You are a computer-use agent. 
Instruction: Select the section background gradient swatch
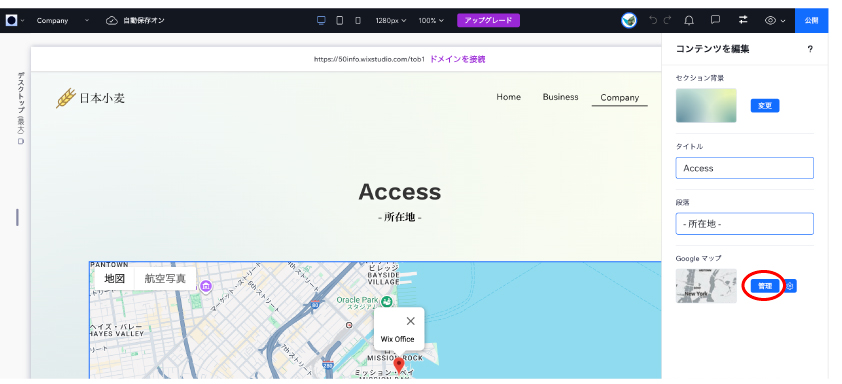click(x=706, y=105)
